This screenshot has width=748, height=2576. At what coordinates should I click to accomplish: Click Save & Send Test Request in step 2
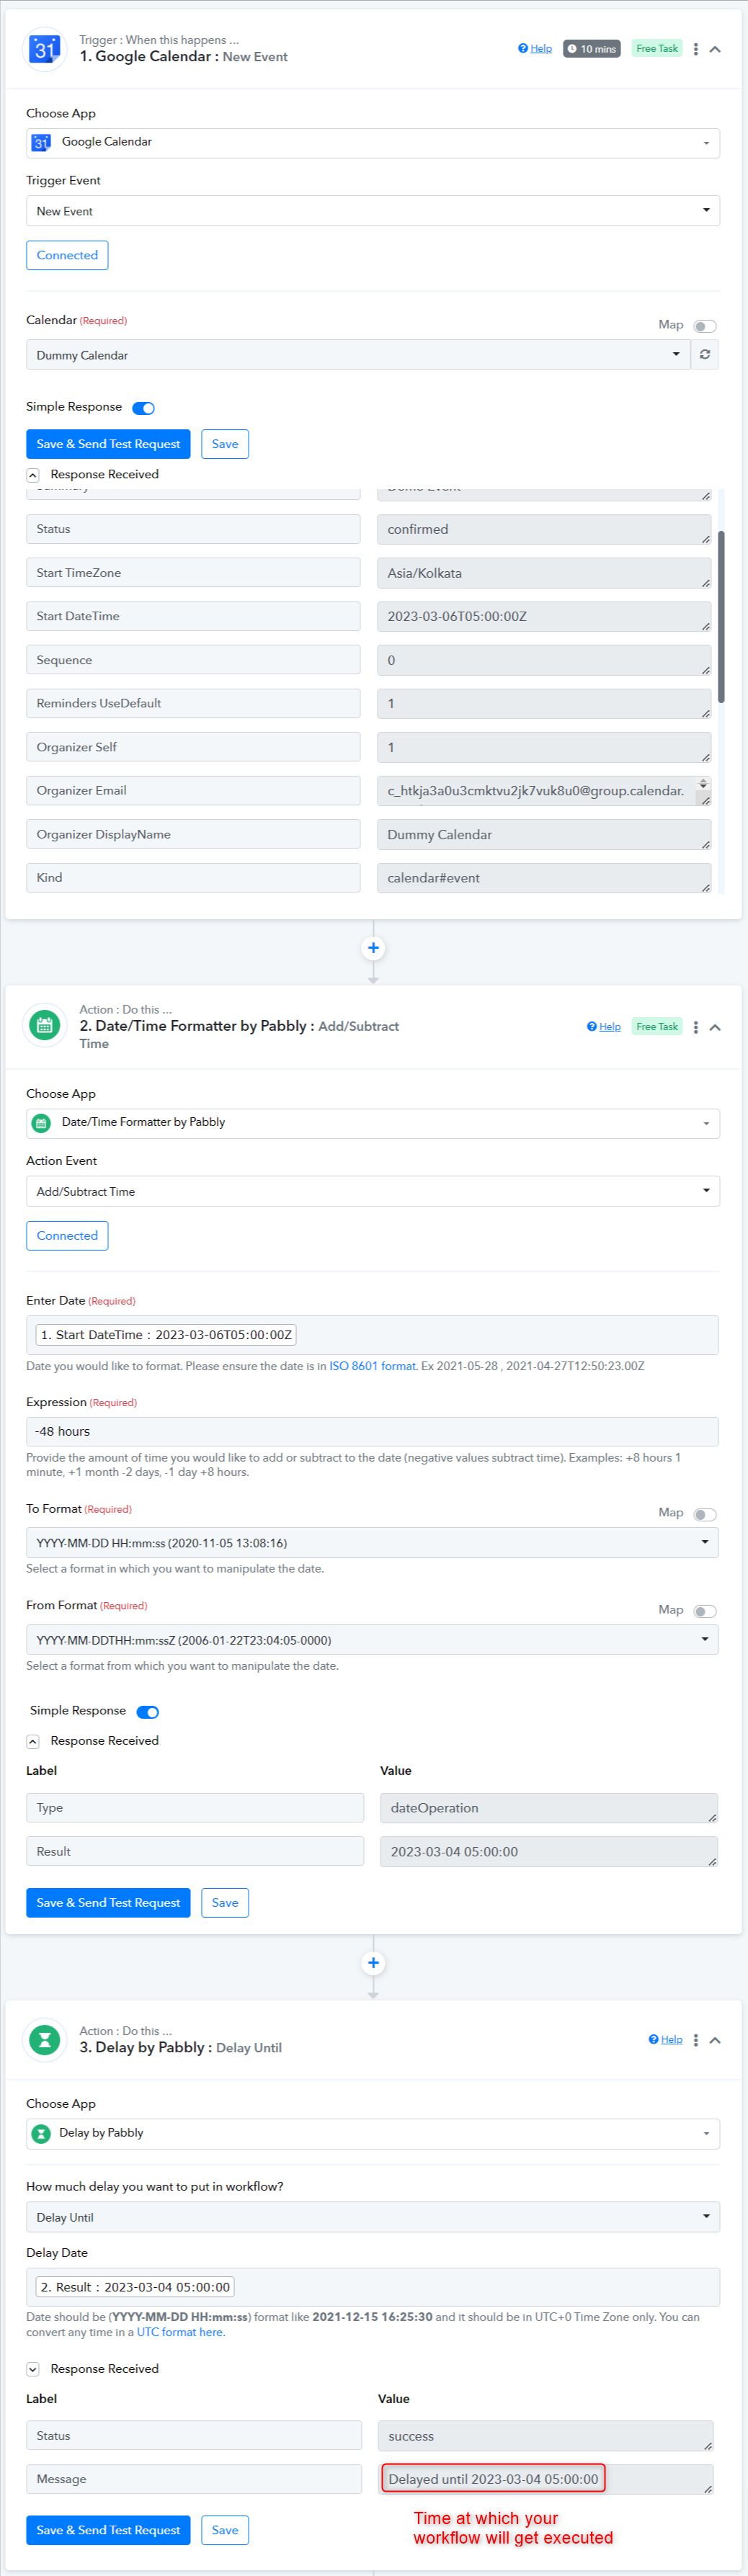108,1903
